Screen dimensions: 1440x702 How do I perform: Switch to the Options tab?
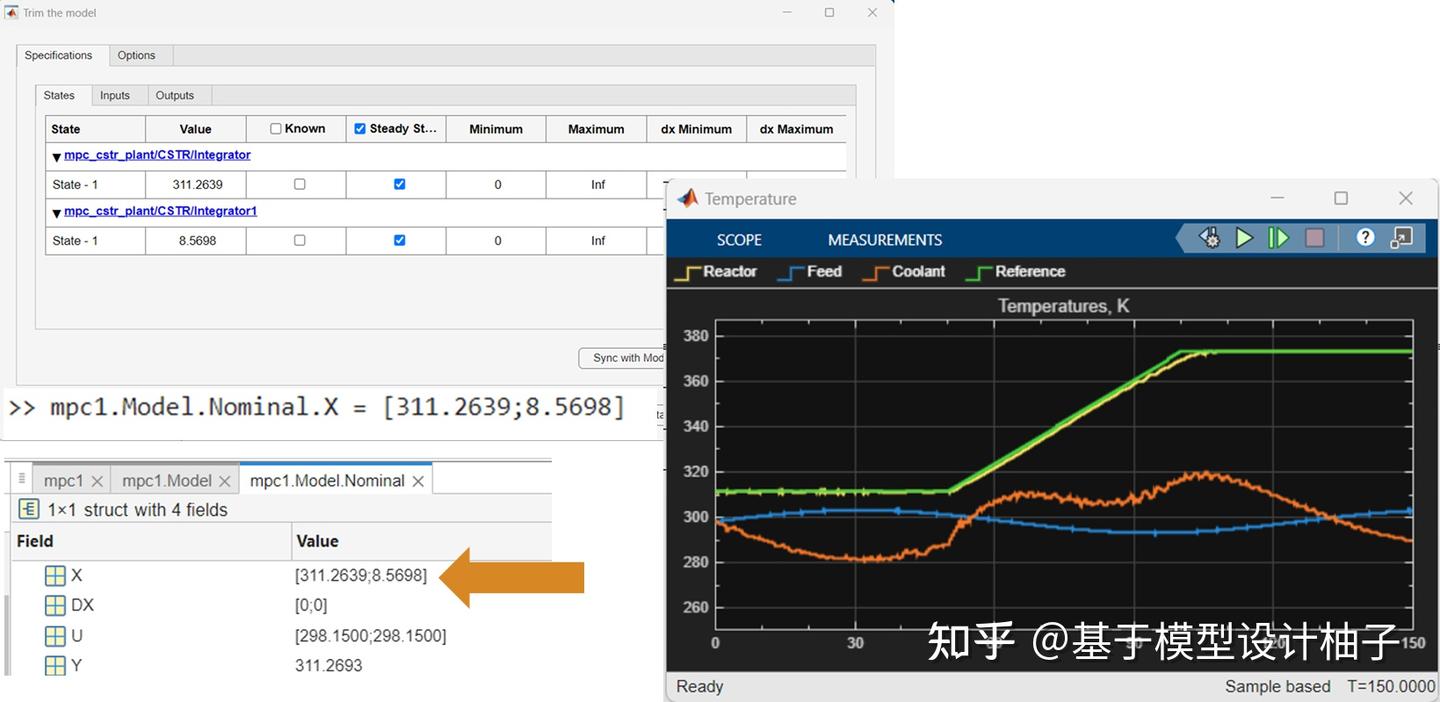point(138,55)
